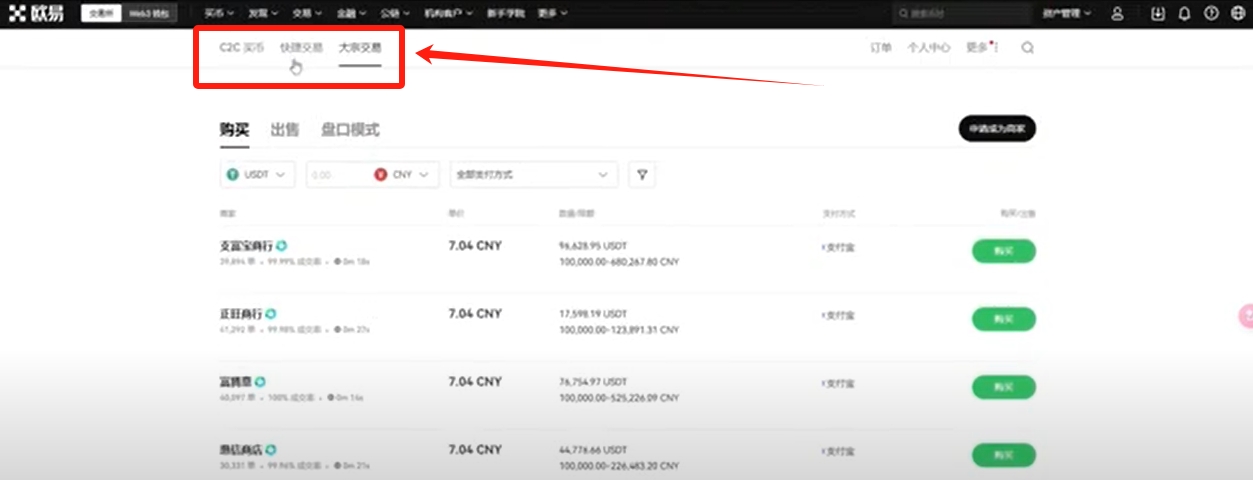Click the verified badge beside 富腾惠
The height and width of the screenshot is (480, 1253).
click(x=260, y=381)
